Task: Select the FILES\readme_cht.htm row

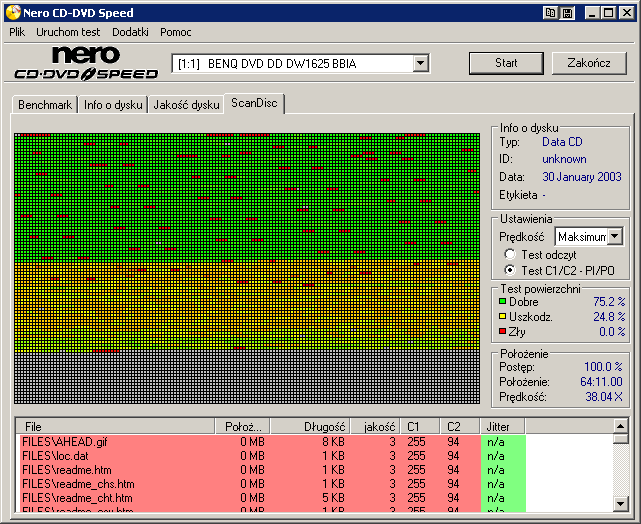Action: (x=273, y=498)
